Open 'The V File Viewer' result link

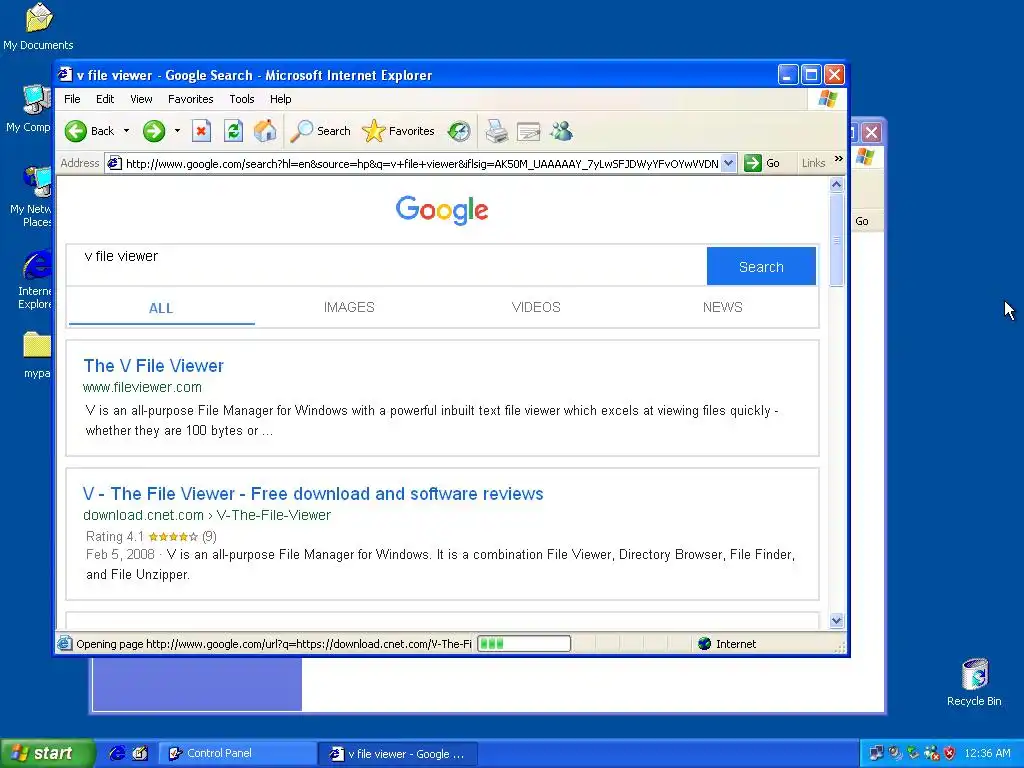click(153, 366)
